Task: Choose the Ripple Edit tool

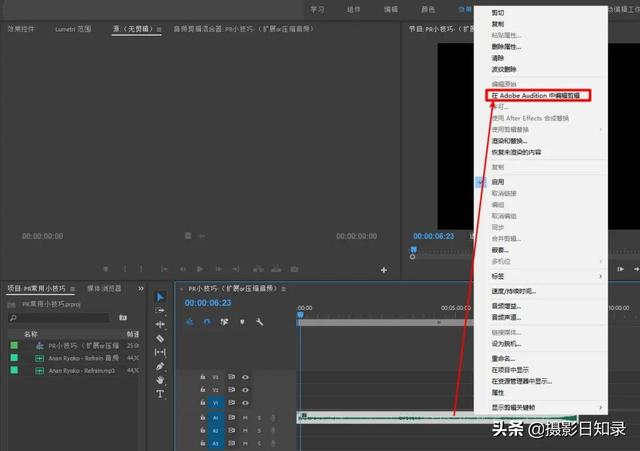Action: coord(160,324)
